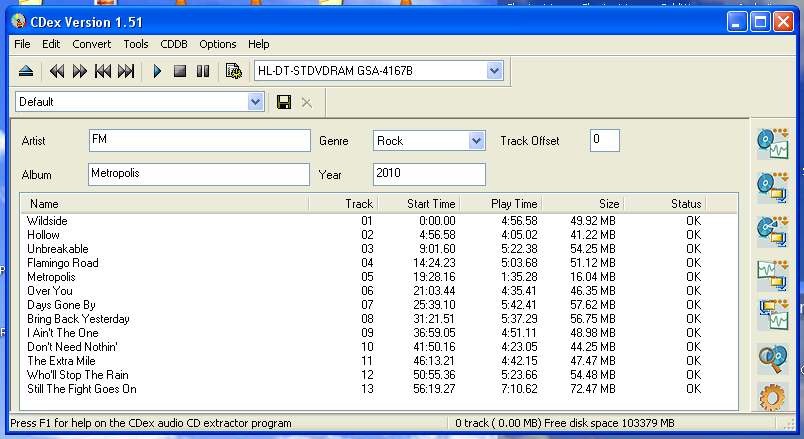Jump to next track button
The width and height of the screenshot is (804, 439).
[126, 71]
